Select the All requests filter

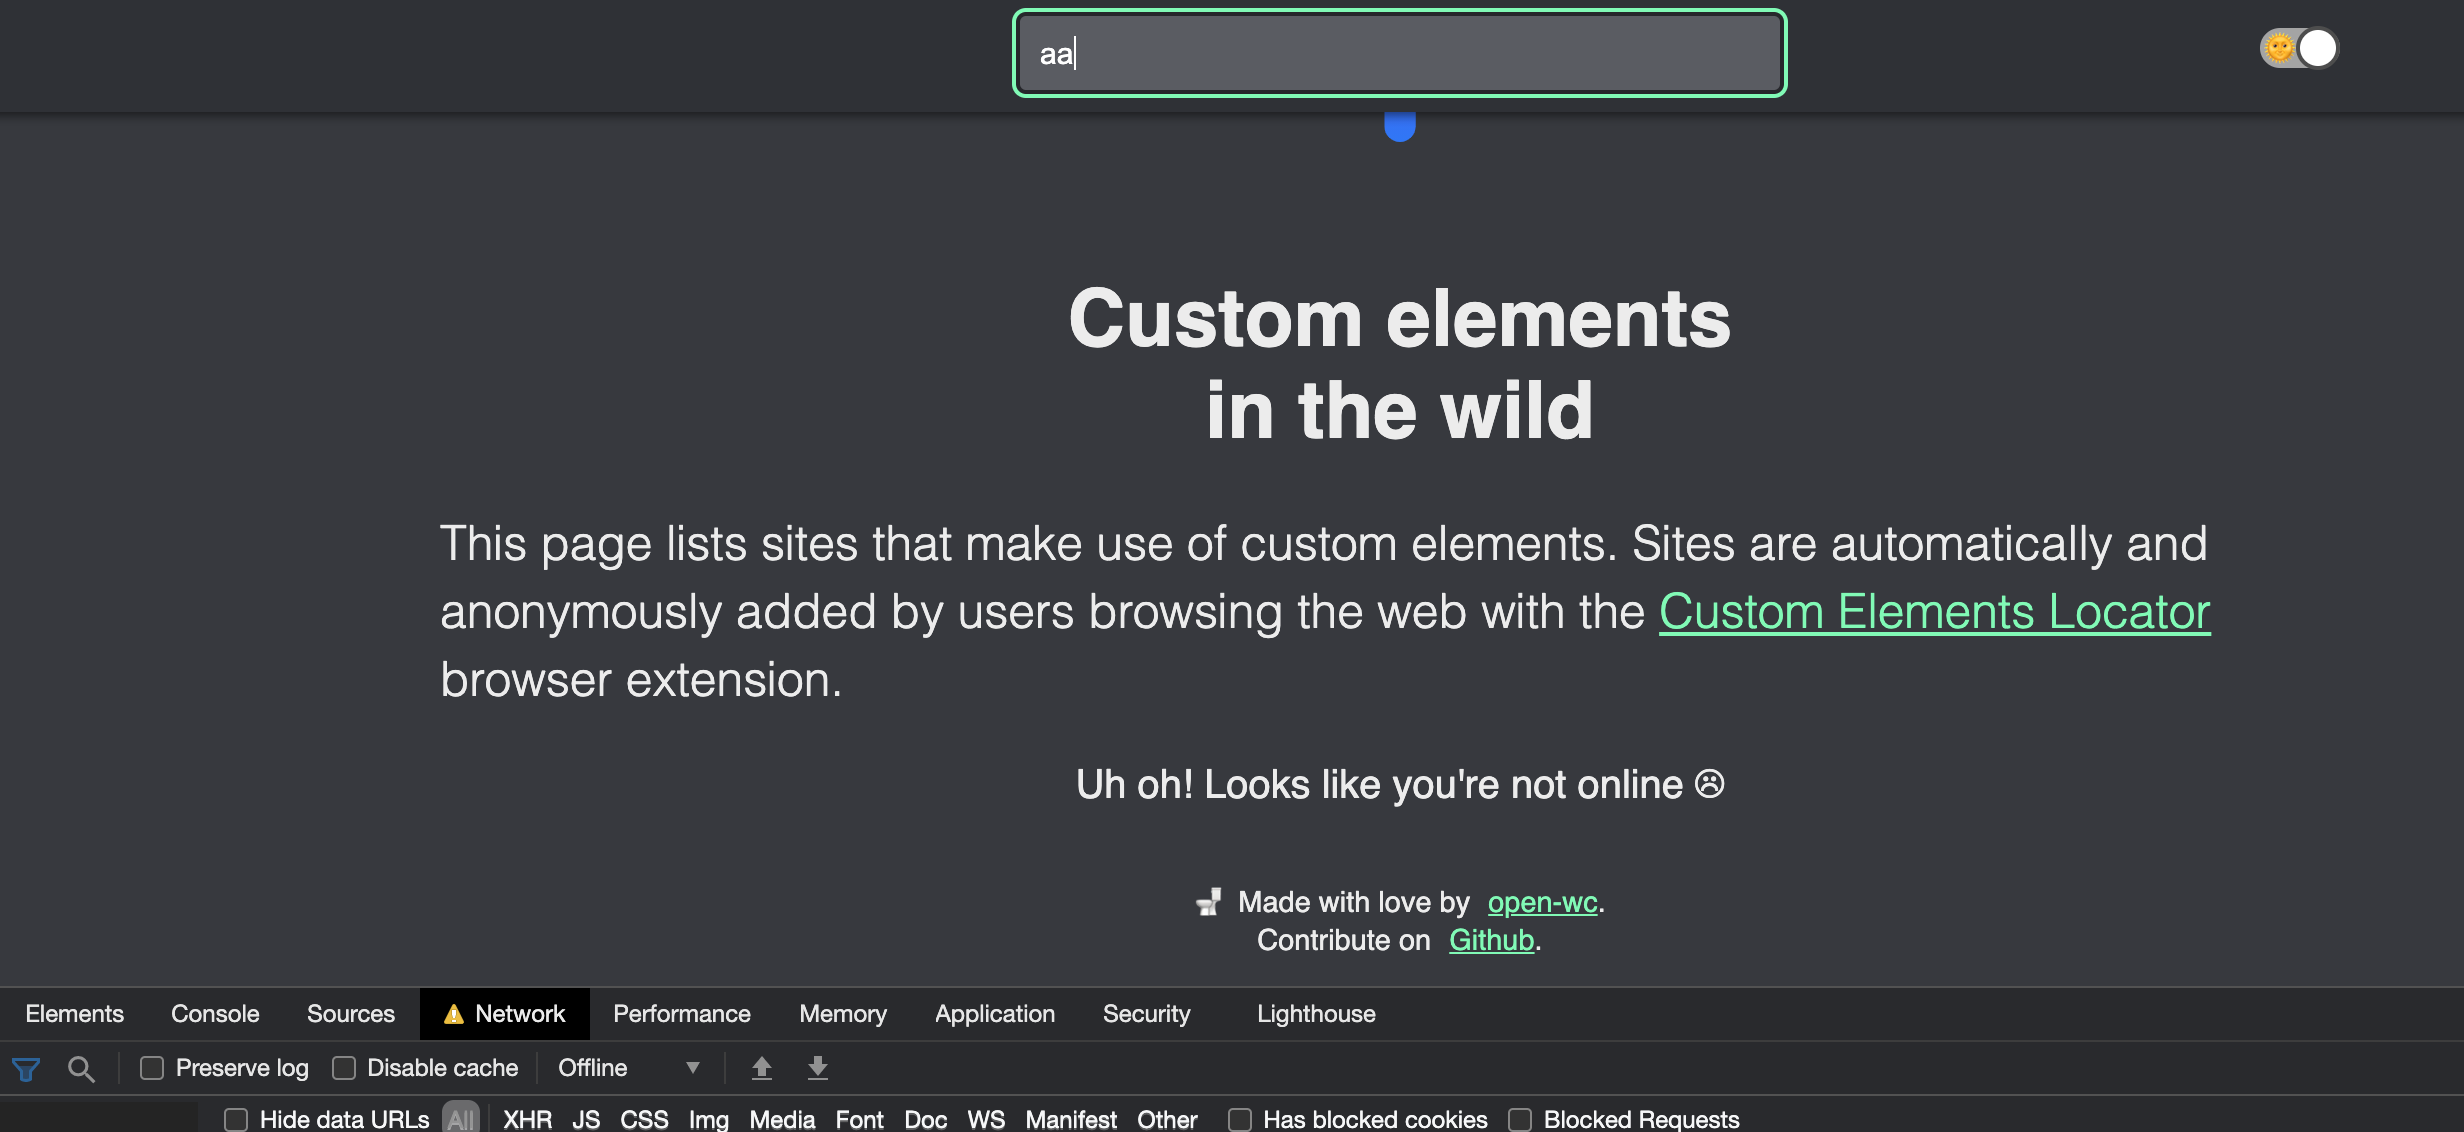coord(461,1119)
